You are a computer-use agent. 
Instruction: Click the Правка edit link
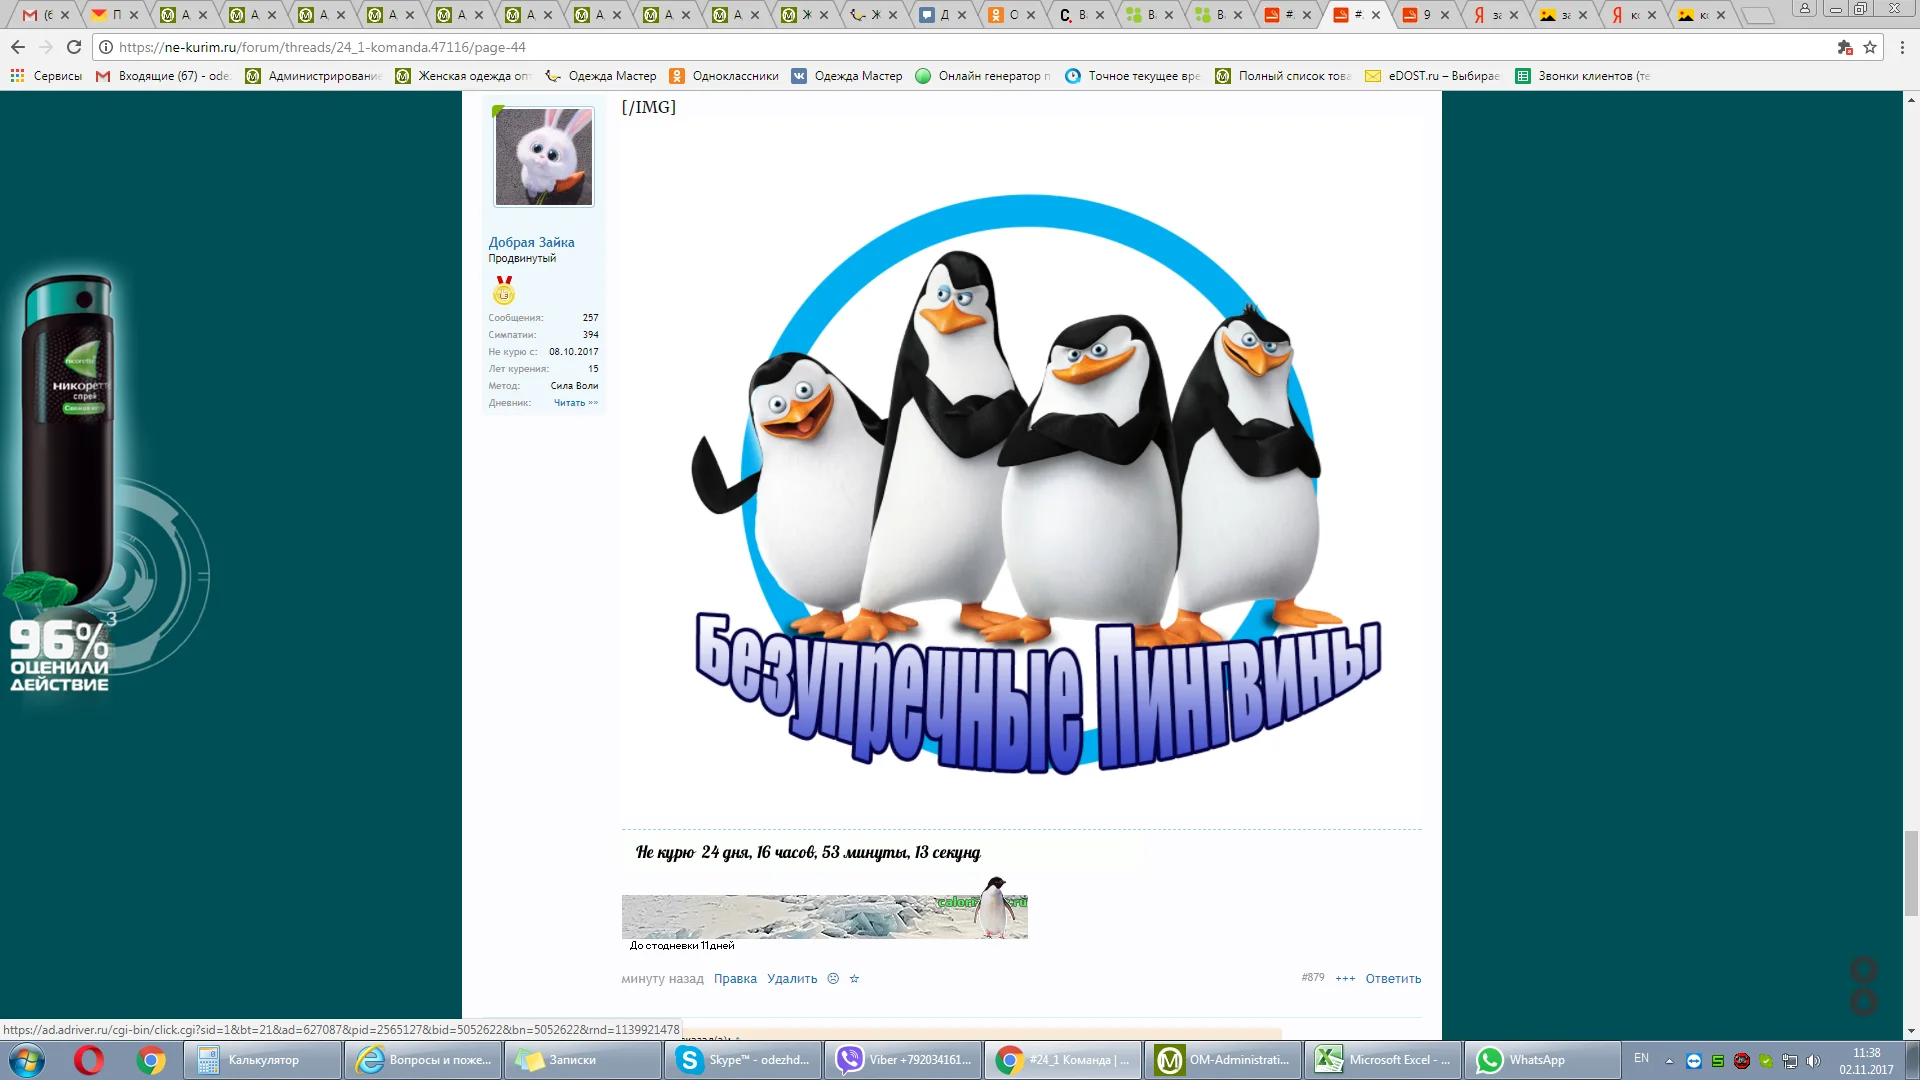click(x=735, y=979)
